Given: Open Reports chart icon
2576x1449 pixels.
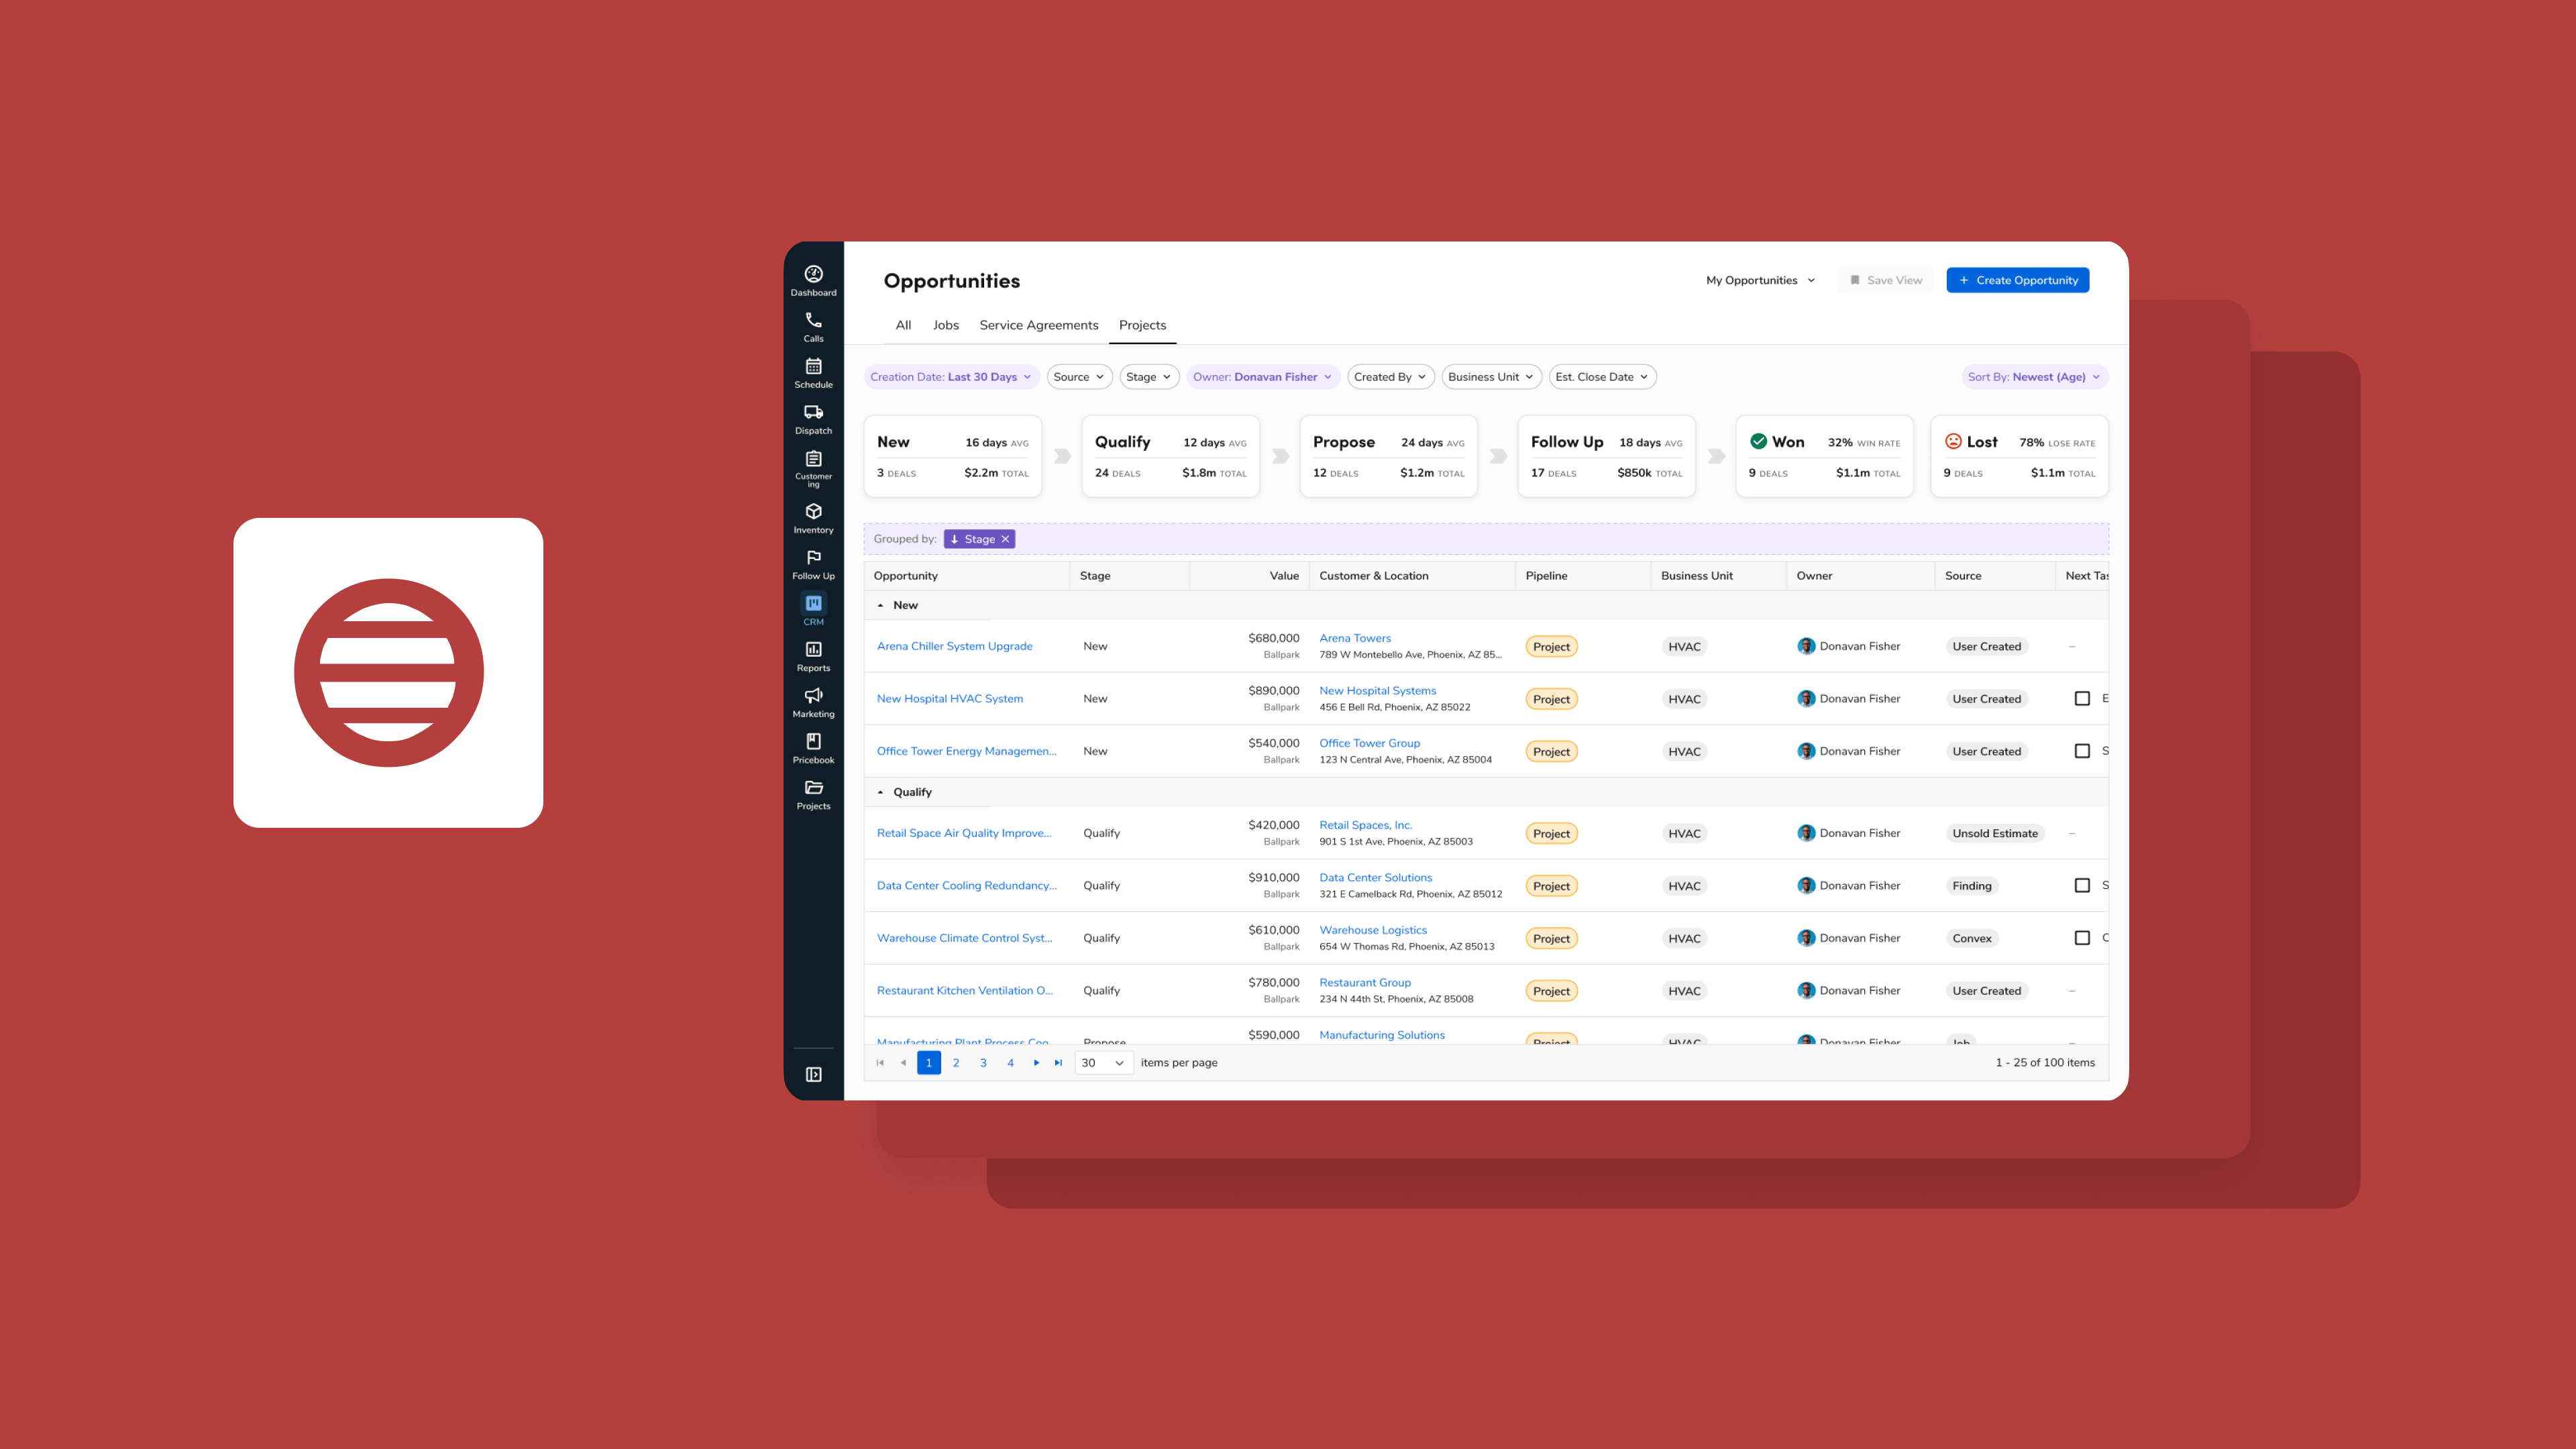Looking at the screenshot, I should click(813, 656).
